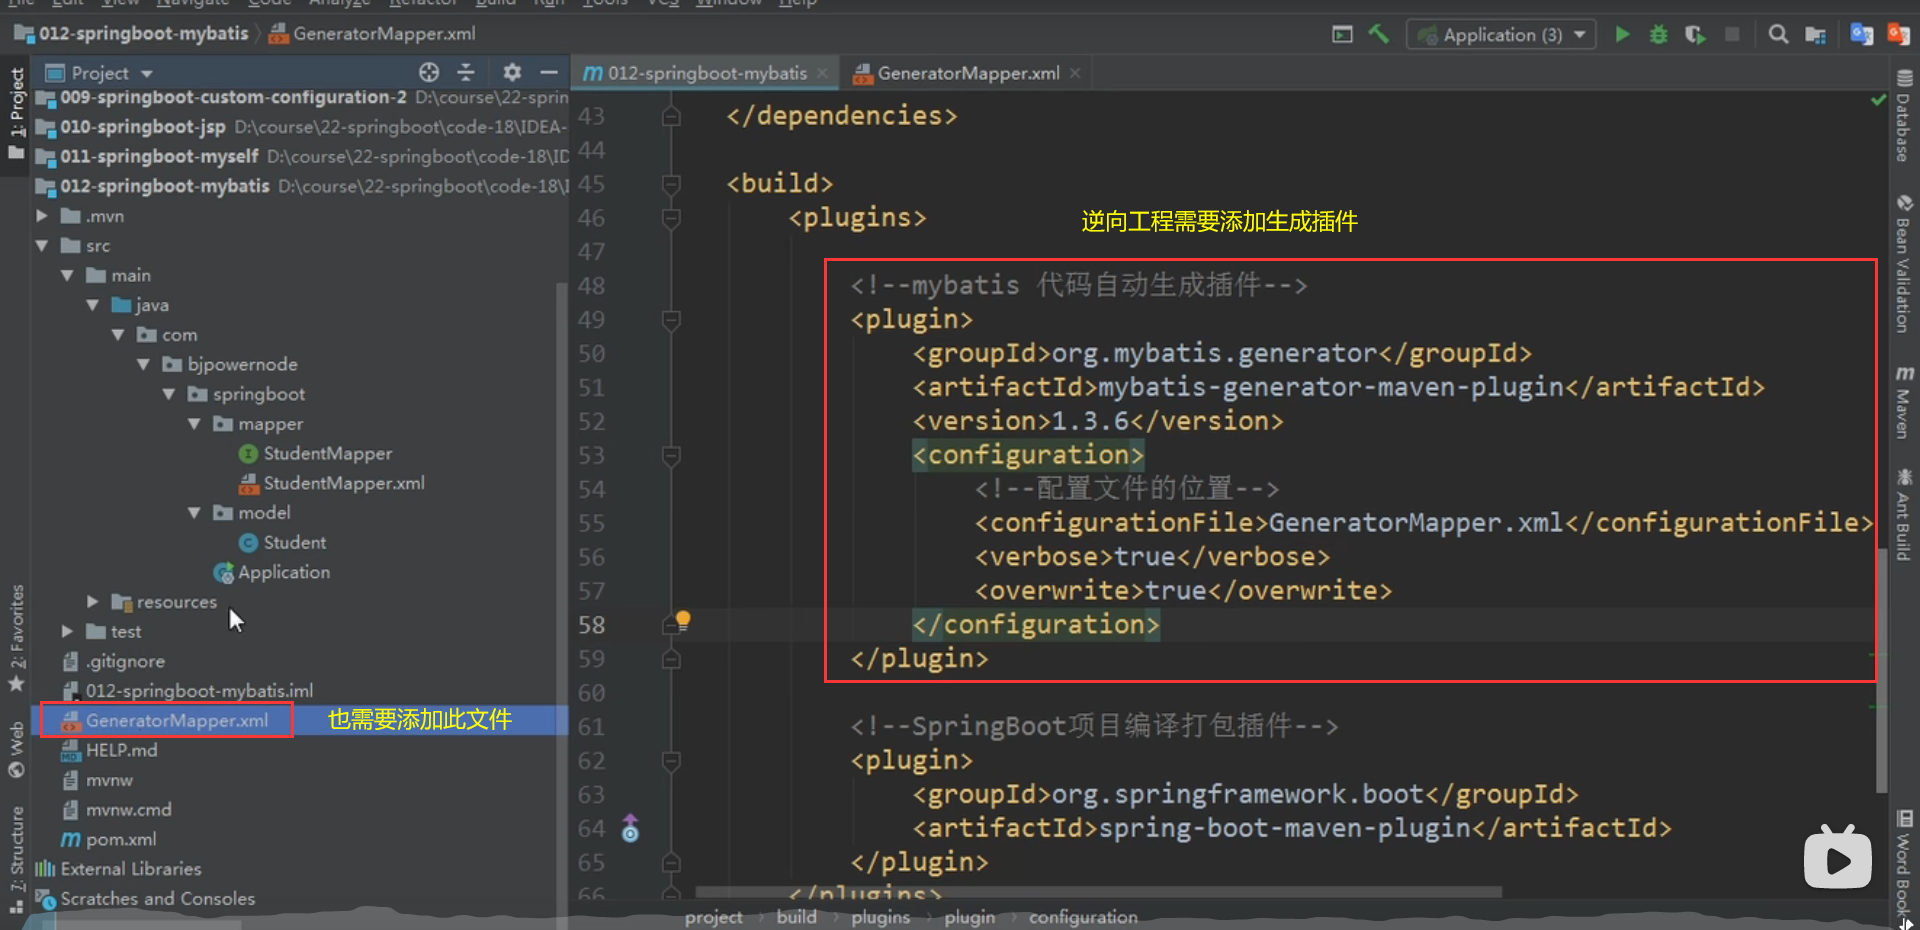Viewport: 1920px width, 930px height.
Task: Run the Application (3) configuration
Action: click(1622, 34)
